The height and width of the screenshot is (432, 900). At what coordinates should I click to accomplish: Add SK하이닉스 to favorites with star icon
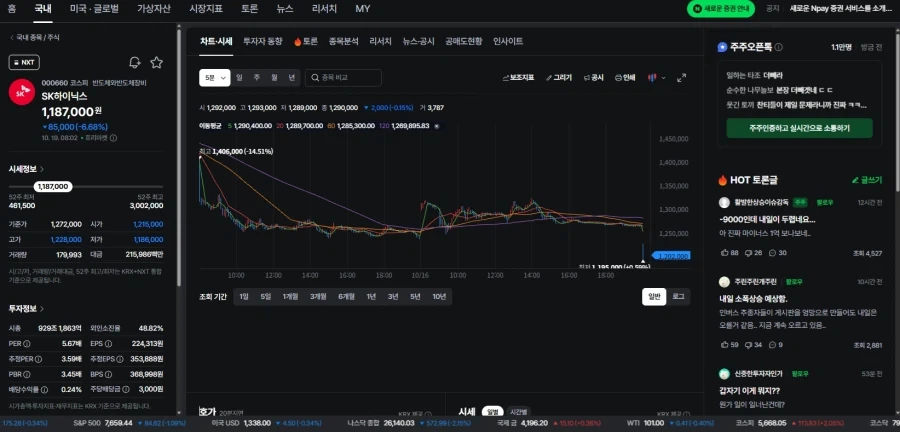coord(156,63)
